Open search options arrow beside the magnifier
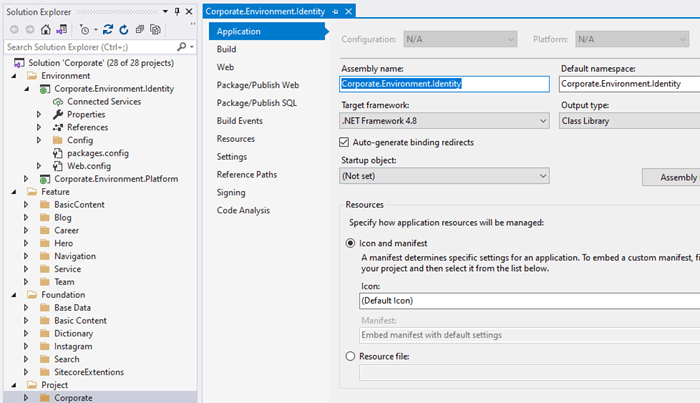The image size is (700, 403). pos(192,46)
